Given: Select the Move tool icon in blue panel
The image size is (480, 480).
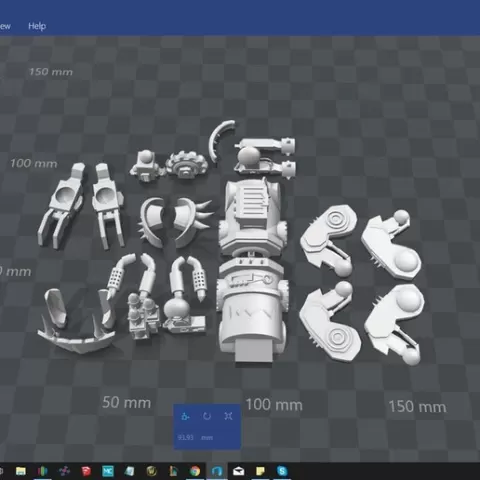Looking at the screenshot, I should [185, 416].
